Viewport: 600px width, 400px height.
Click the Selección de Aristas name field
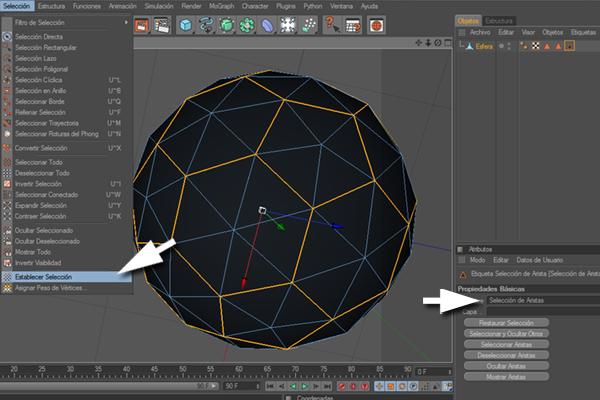click(543, 300)
